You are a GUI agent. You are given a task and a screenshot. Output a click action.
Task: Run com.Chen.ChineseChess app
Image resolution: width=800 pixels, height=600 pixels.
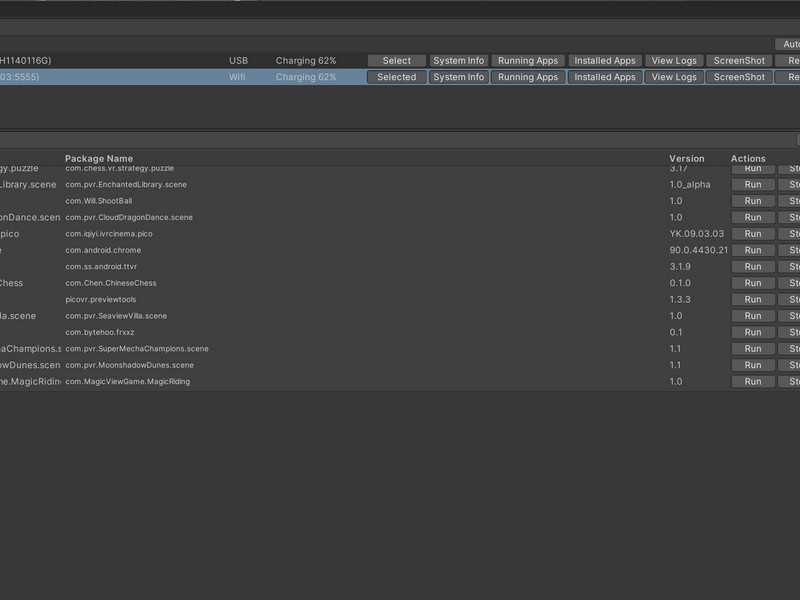click(x=753, y=283)
